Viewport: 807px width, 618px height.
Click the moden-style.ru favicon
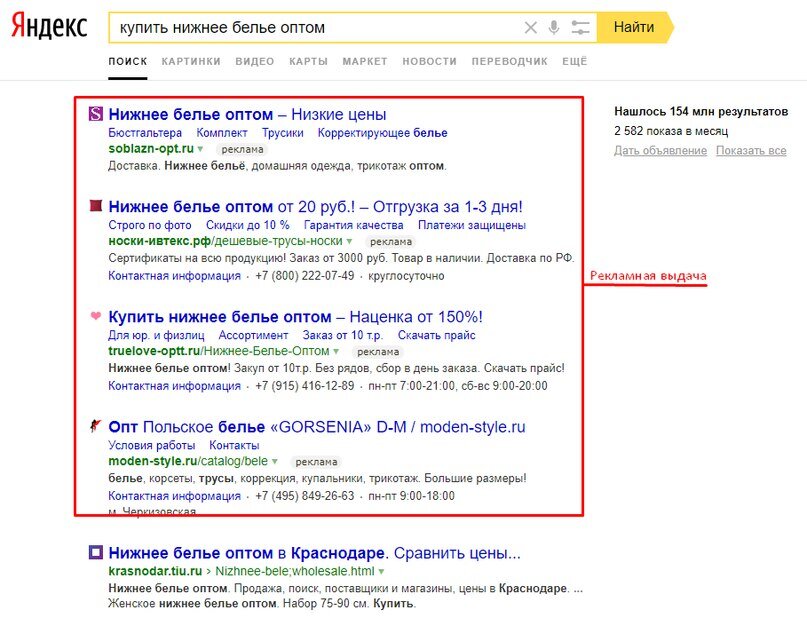point(96,426)
